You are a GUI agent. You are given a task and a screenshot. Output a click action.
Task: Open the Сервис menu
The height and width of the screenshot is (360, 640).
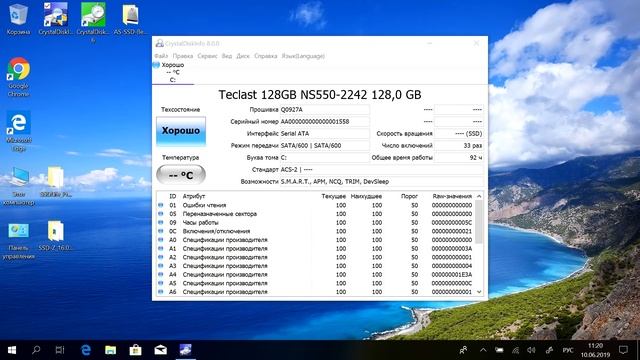[207, 56]
